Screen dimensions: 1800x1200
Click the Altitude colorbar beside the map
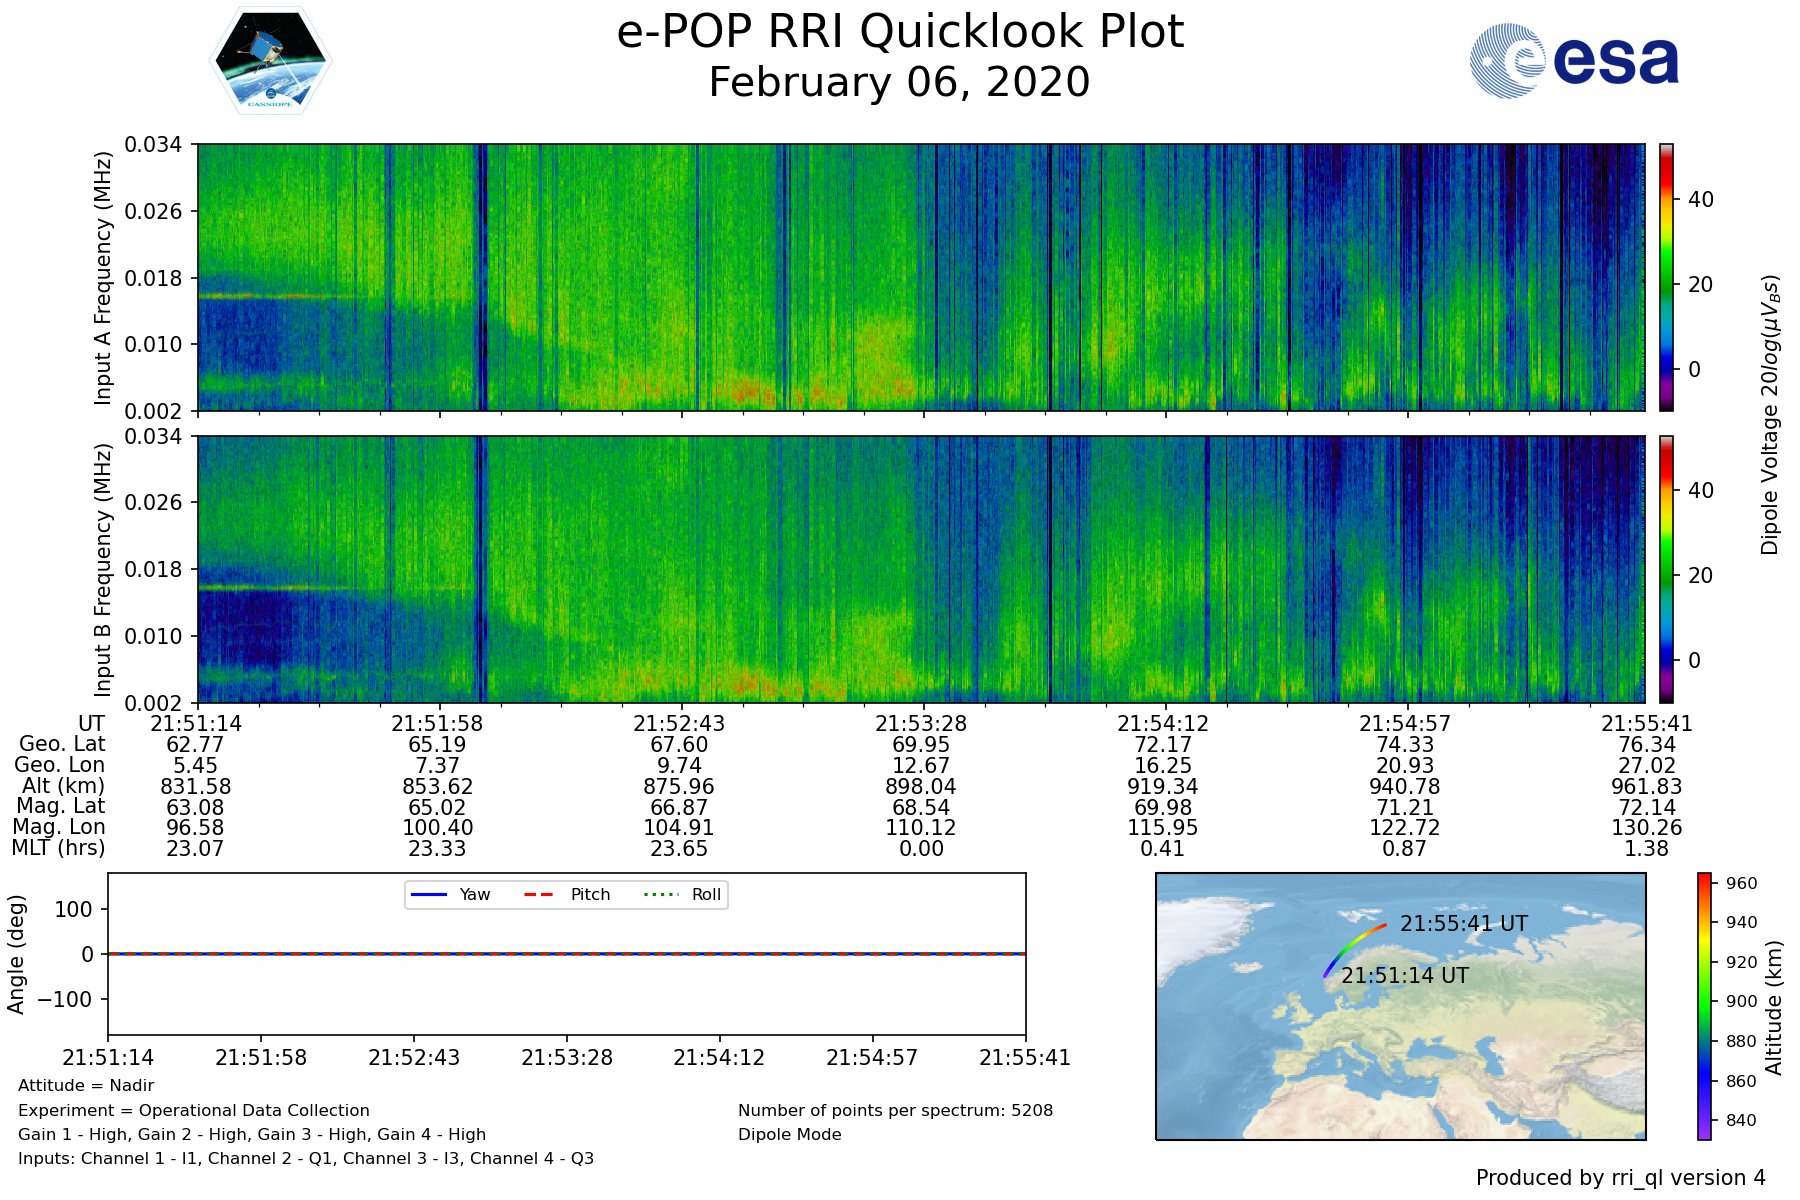1704,1006
